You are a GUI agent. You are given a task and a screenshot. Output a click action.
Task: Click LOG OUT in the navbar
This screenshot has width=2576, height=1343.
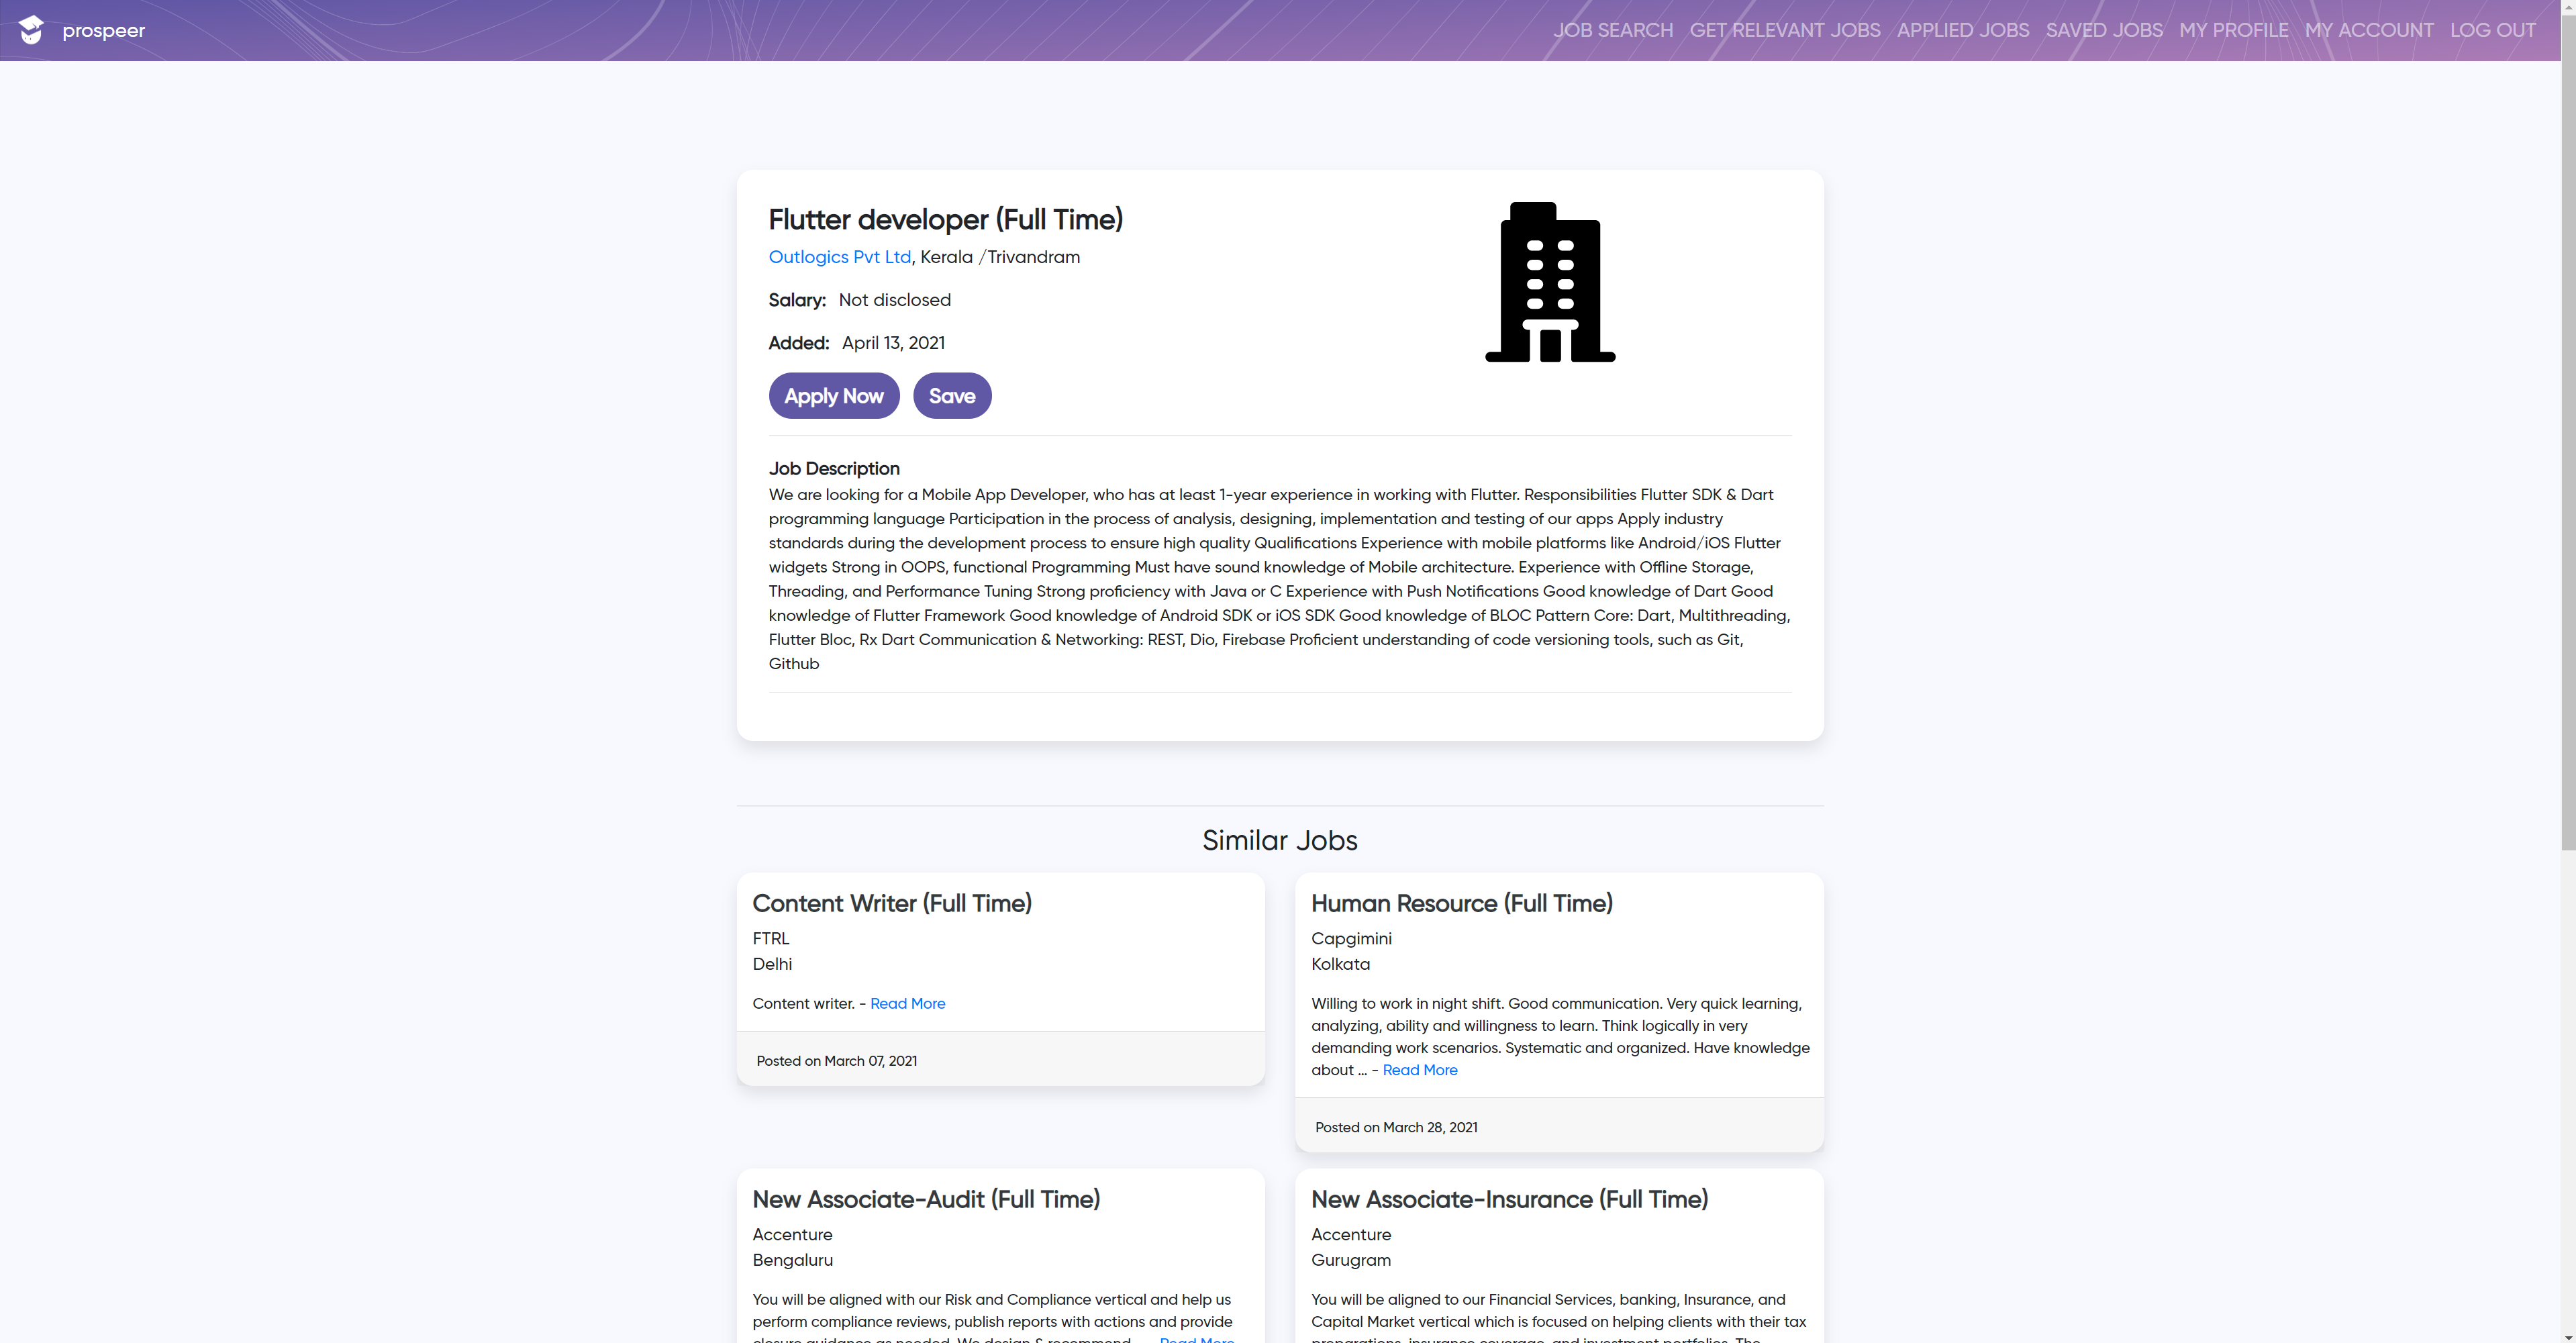2493,30
